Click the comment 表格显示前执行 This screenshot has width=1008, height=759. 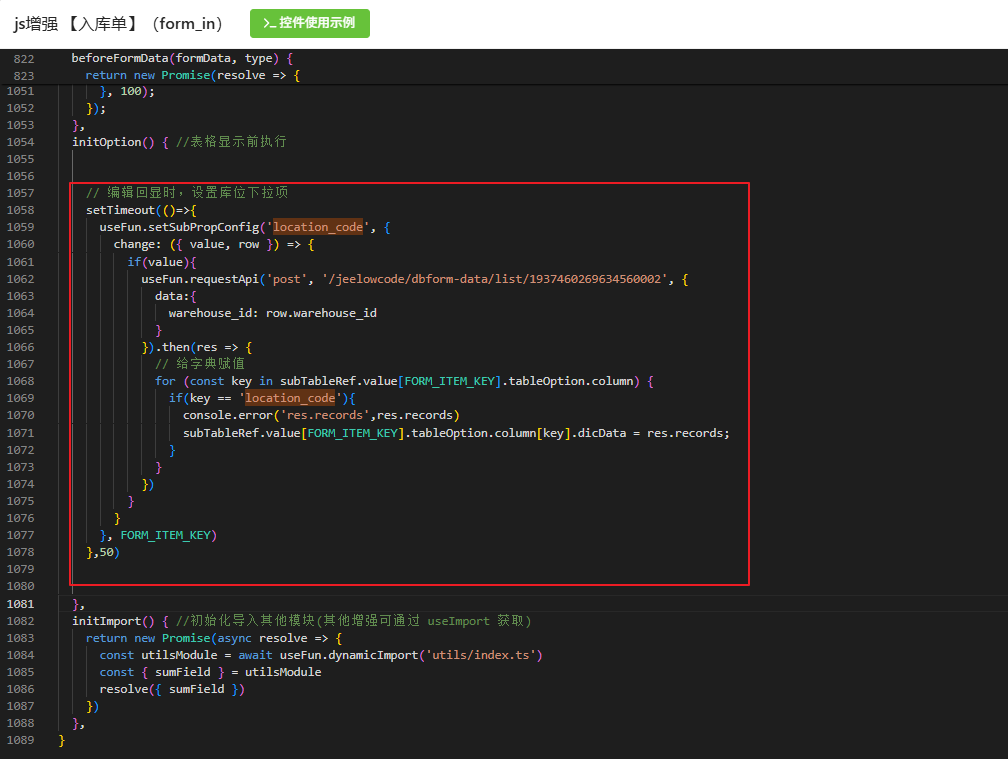(231, 142)
